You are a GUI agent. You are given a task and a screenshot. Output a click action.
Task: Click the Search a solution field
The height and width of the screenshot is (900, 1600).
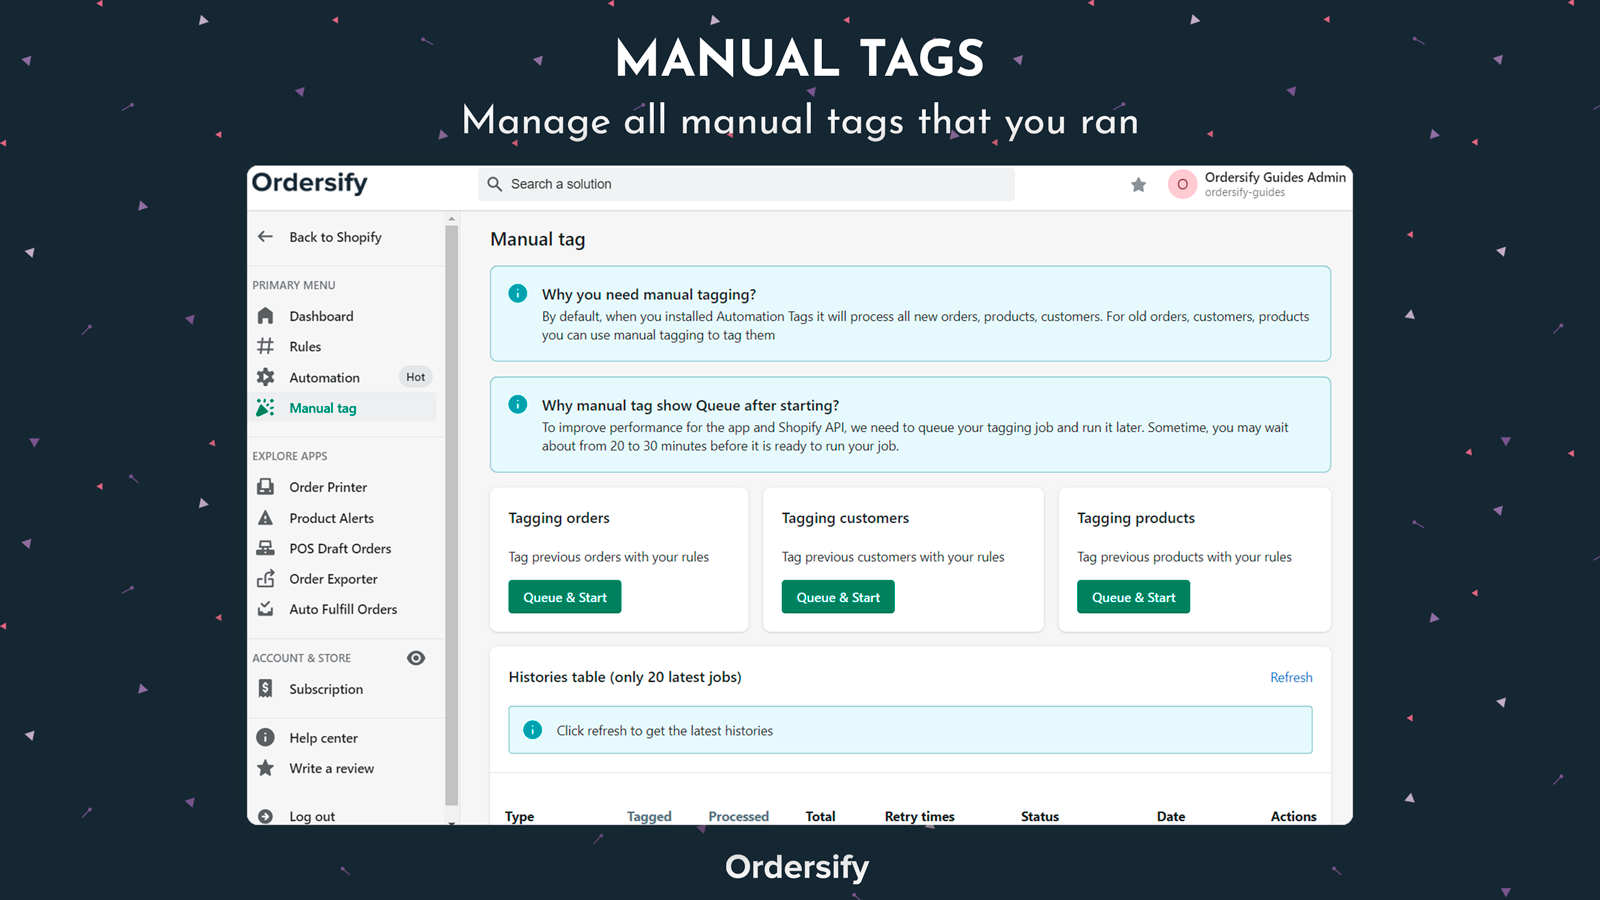click(x=745, y=184)
